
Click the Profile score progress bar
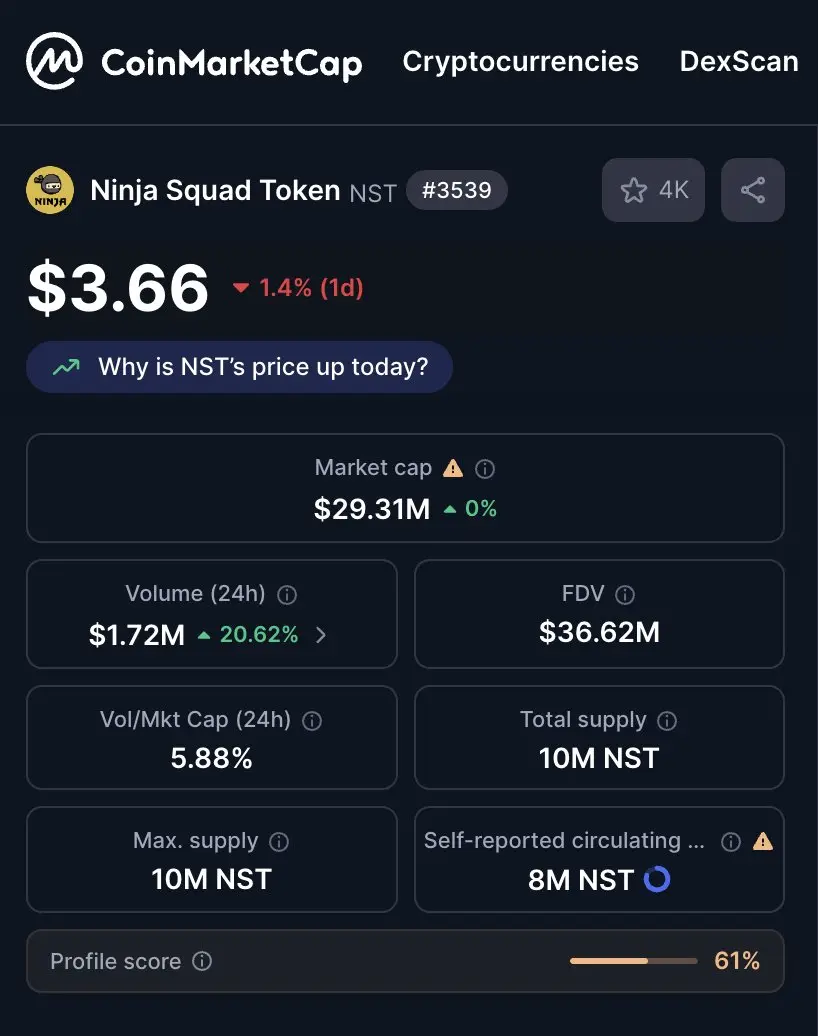[x=634, y=961]
